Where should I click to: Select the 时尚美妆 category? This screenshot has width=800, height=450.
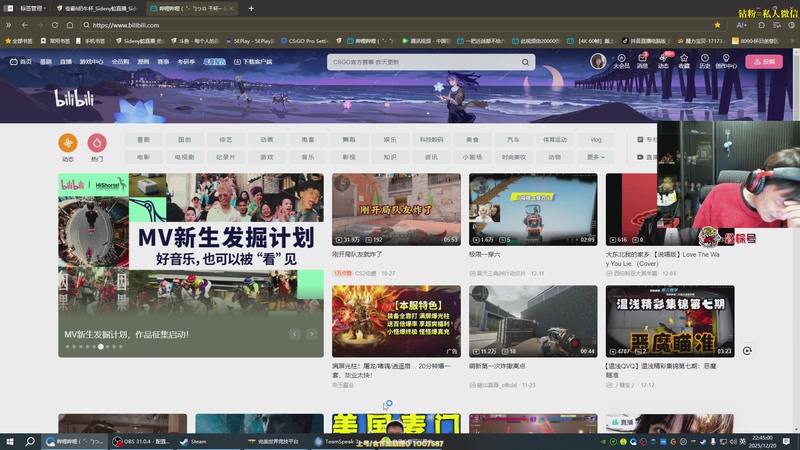[513, 157]
